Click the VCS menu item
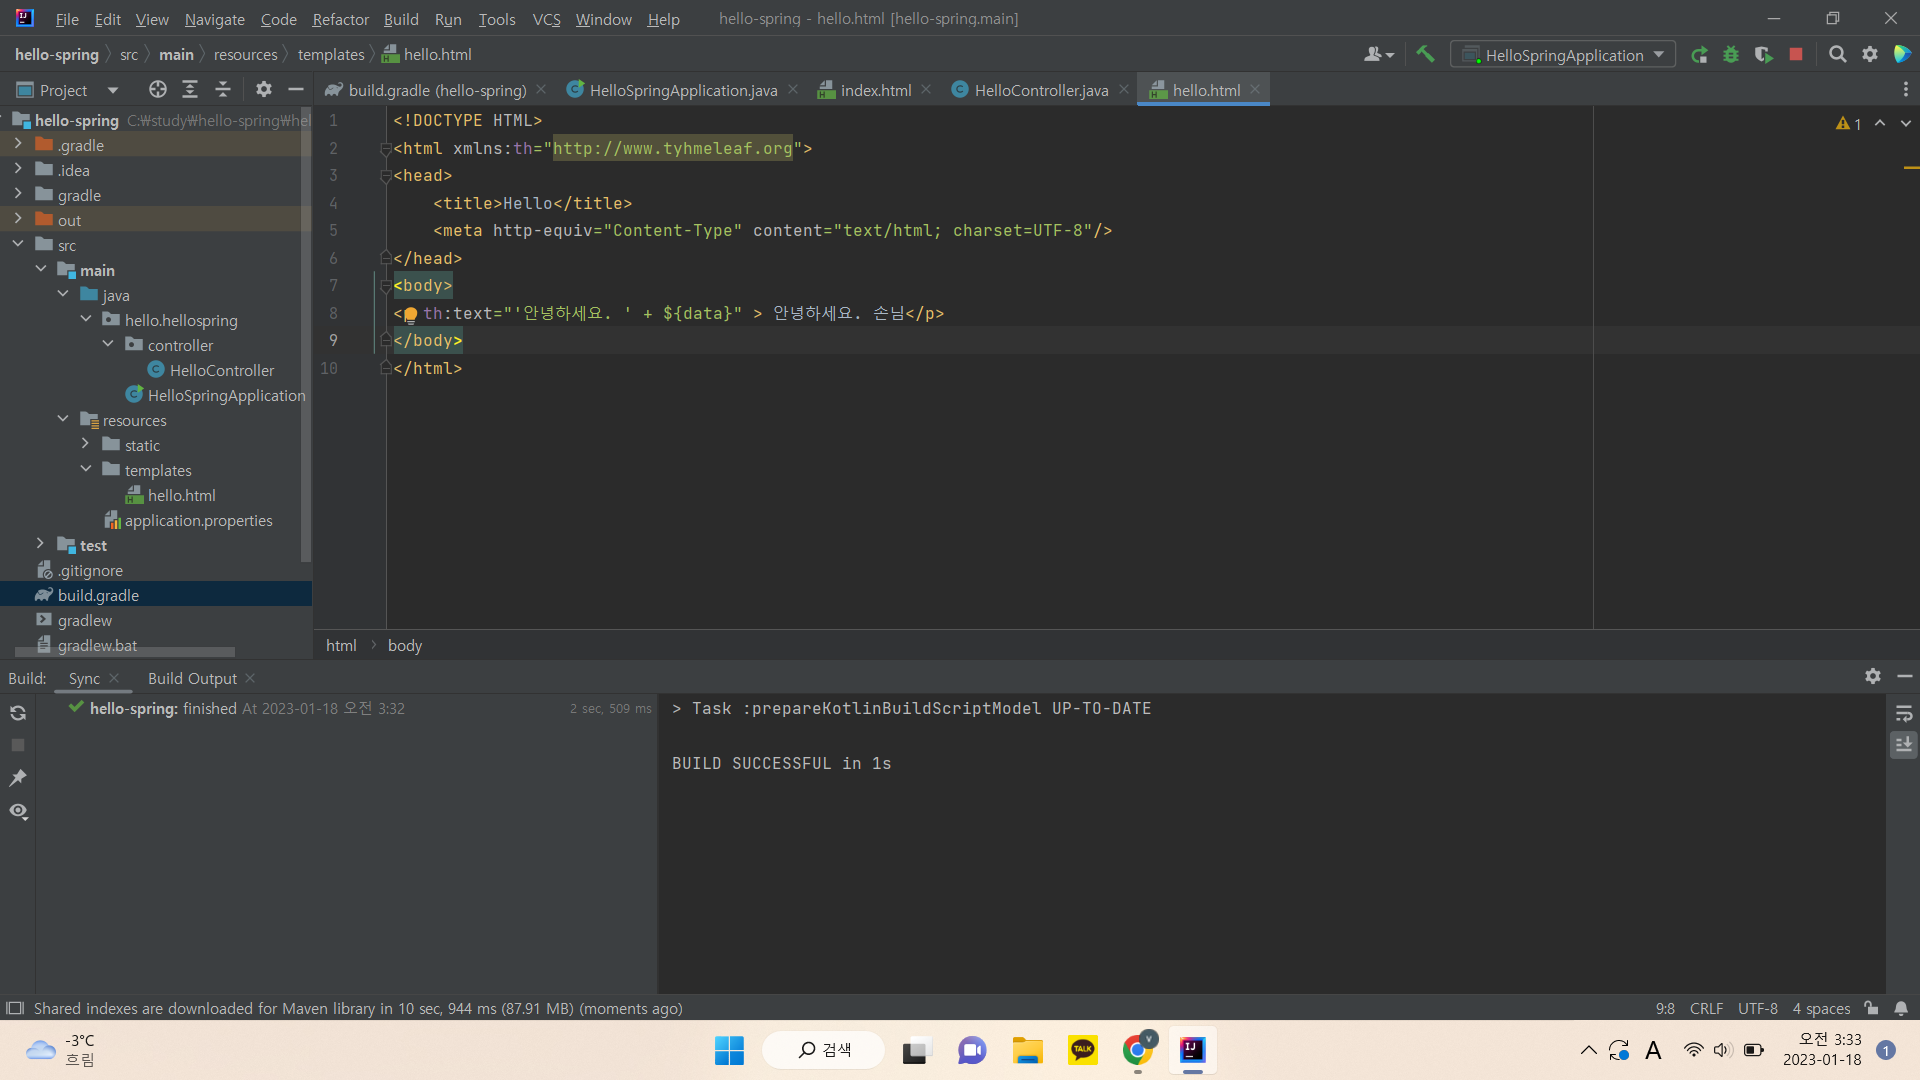Viewport: 1920px width, 1080px height. tap(545, 17)
